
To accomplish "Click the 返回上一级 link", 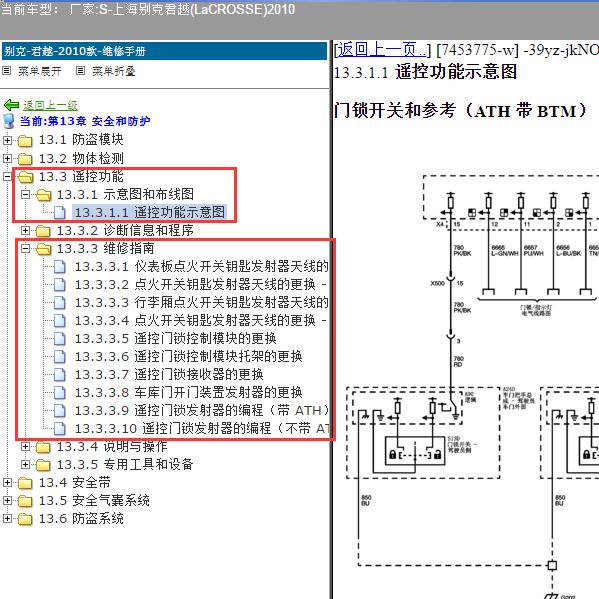I will point(50,105).
